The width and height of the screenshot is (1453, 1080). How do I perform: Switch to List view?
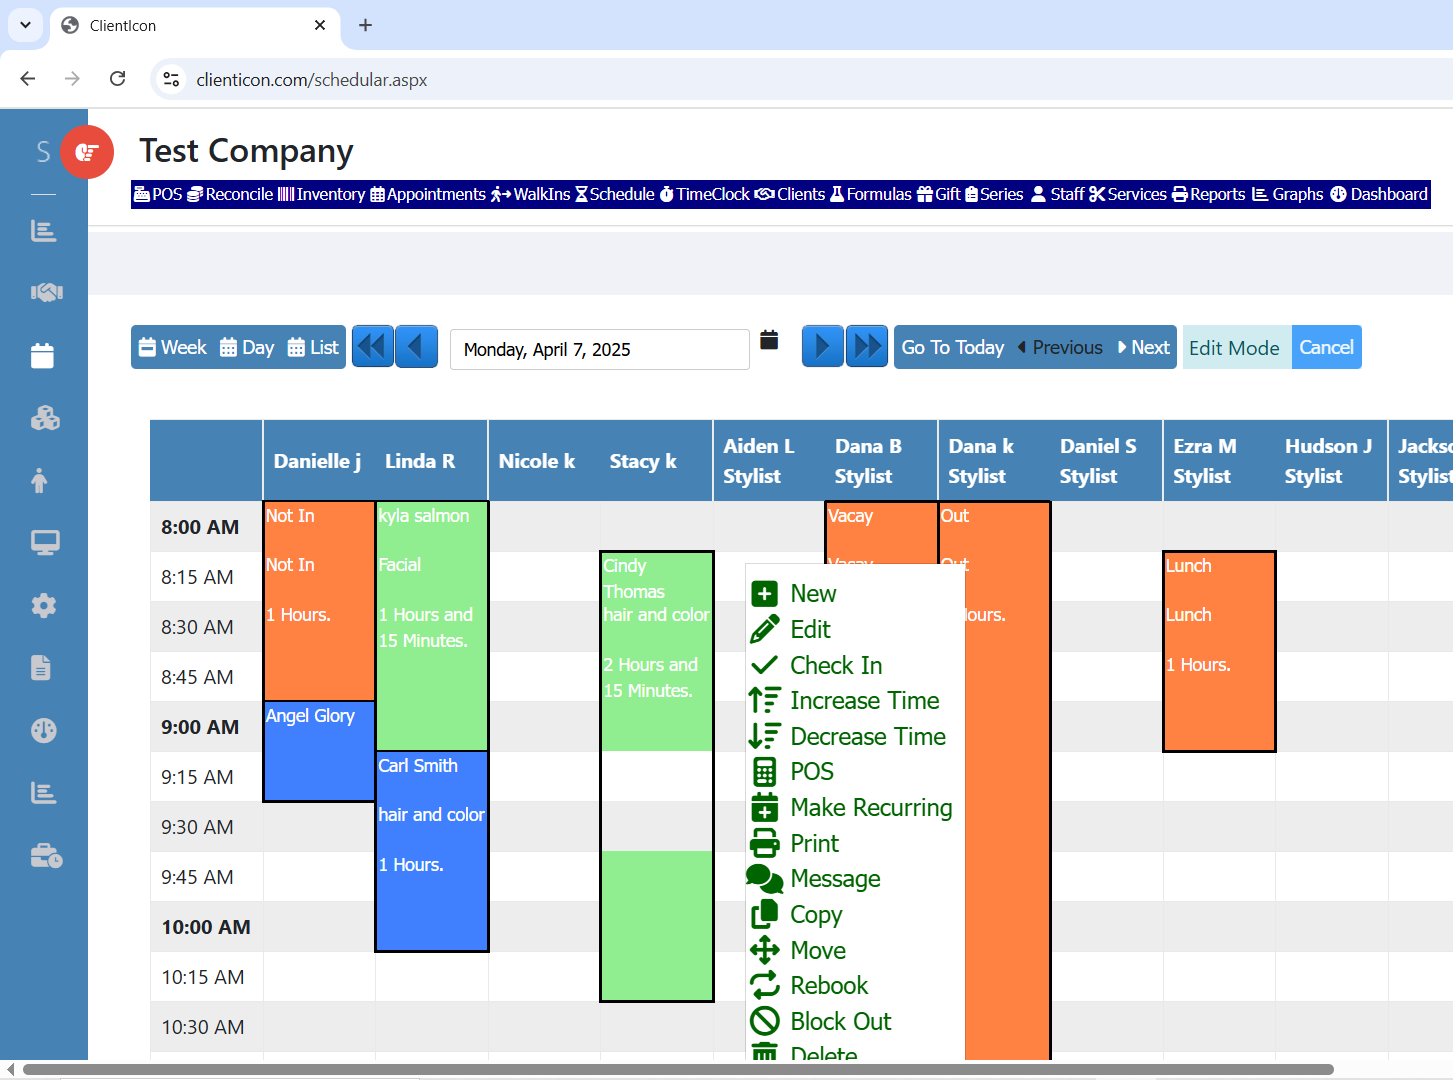point(313,347)
